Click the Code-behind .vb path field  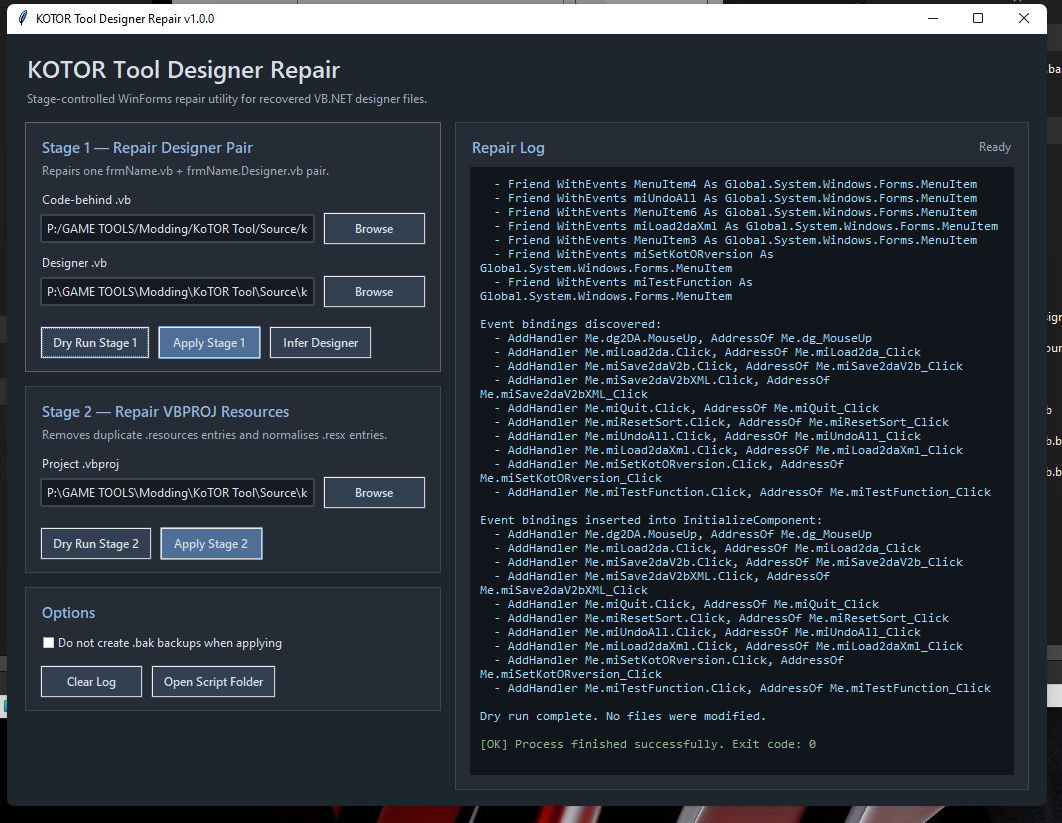[x=178, y=229]
